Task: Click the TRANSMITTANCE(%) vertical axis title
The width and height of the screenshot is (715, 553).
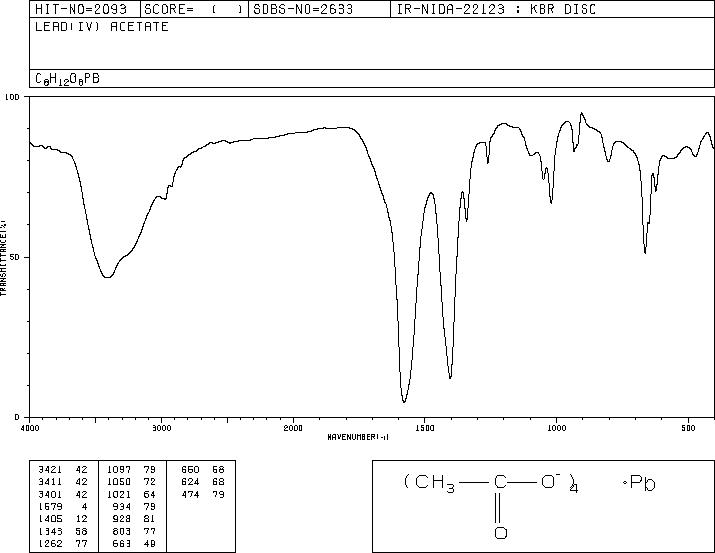Action: click(x=3, y=257)
